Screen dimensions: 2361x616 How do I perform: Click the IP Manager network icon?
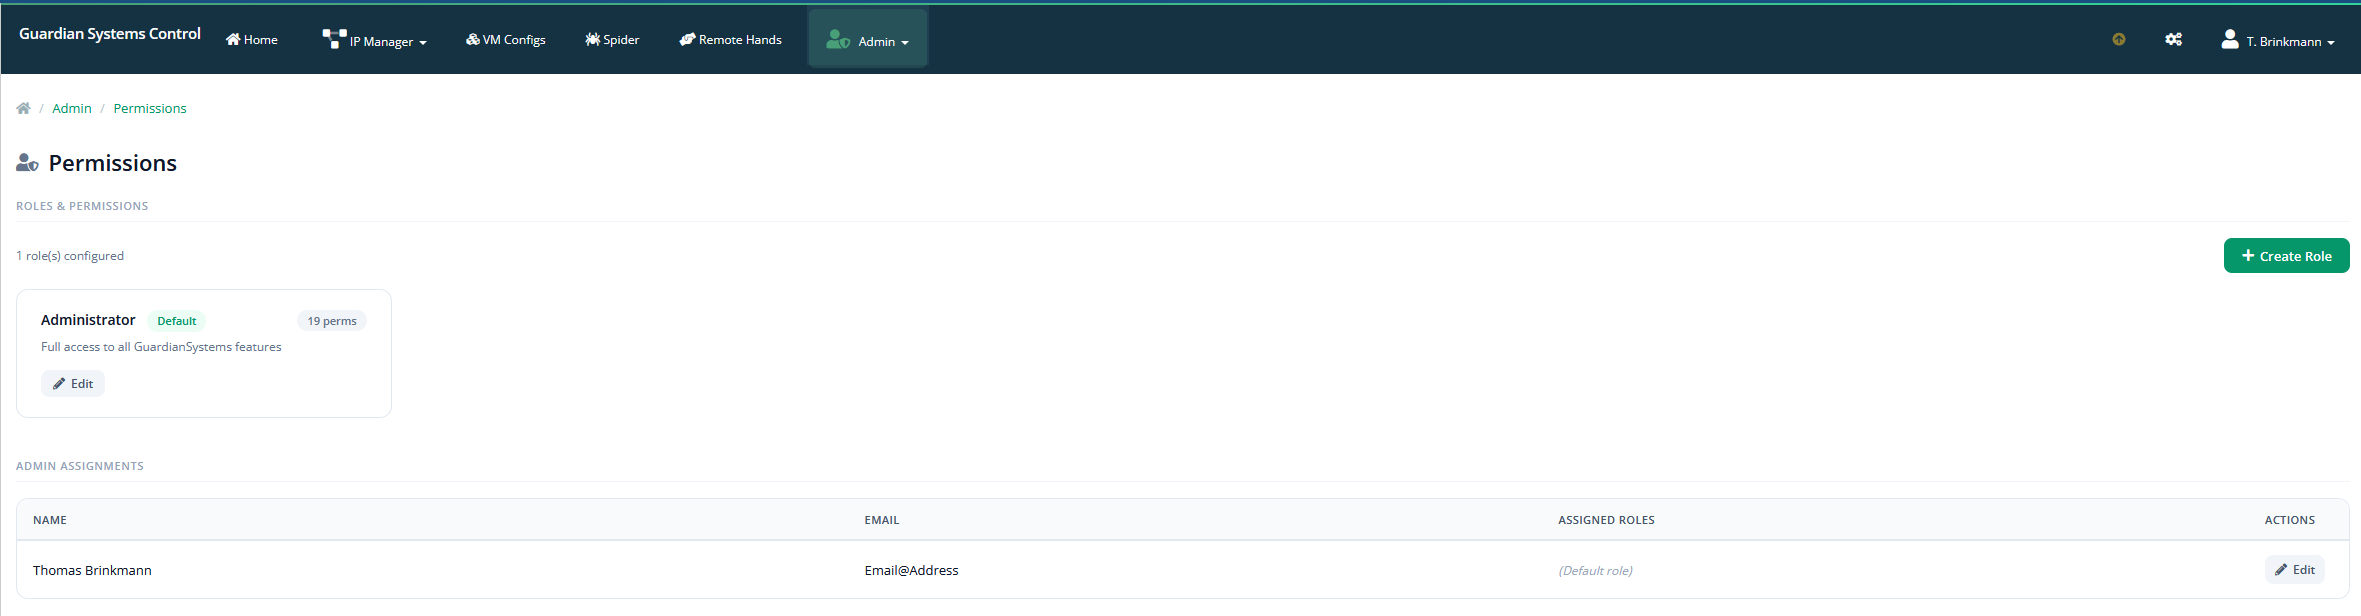coord(334,38)
